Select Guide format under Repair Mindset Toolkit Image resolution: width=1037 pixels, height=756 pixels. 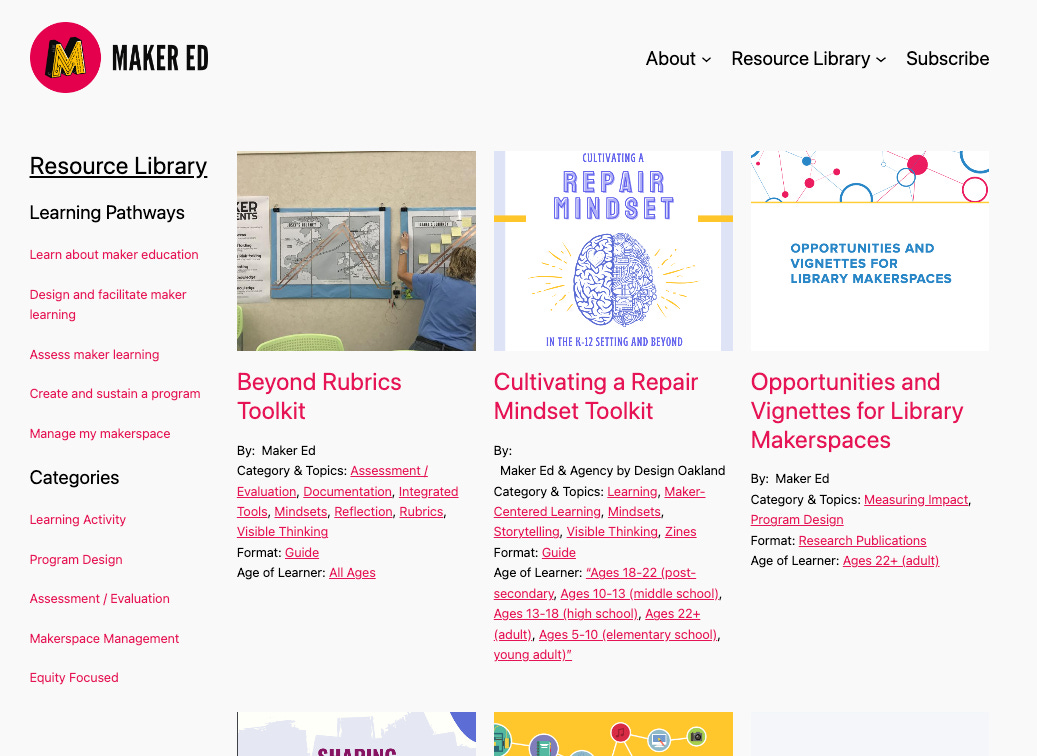pos(559,553)
